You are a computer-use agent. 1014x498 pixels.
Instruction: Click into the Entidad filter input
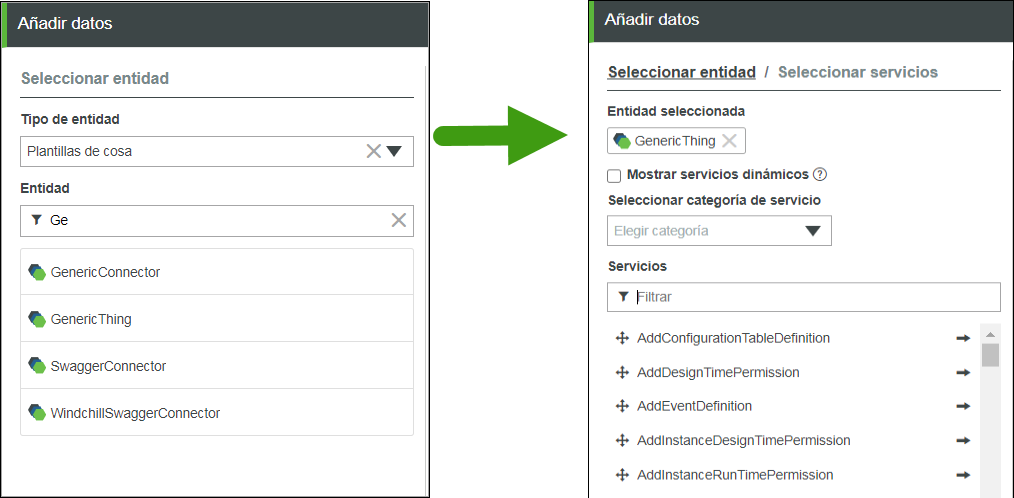pos(217,221)
